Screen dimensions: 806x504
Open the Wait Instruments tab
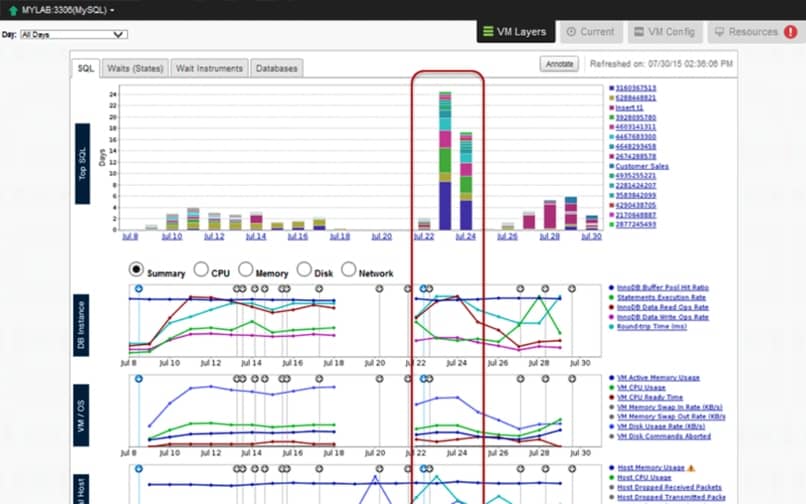pyautogui.click(x=208, y=68)
